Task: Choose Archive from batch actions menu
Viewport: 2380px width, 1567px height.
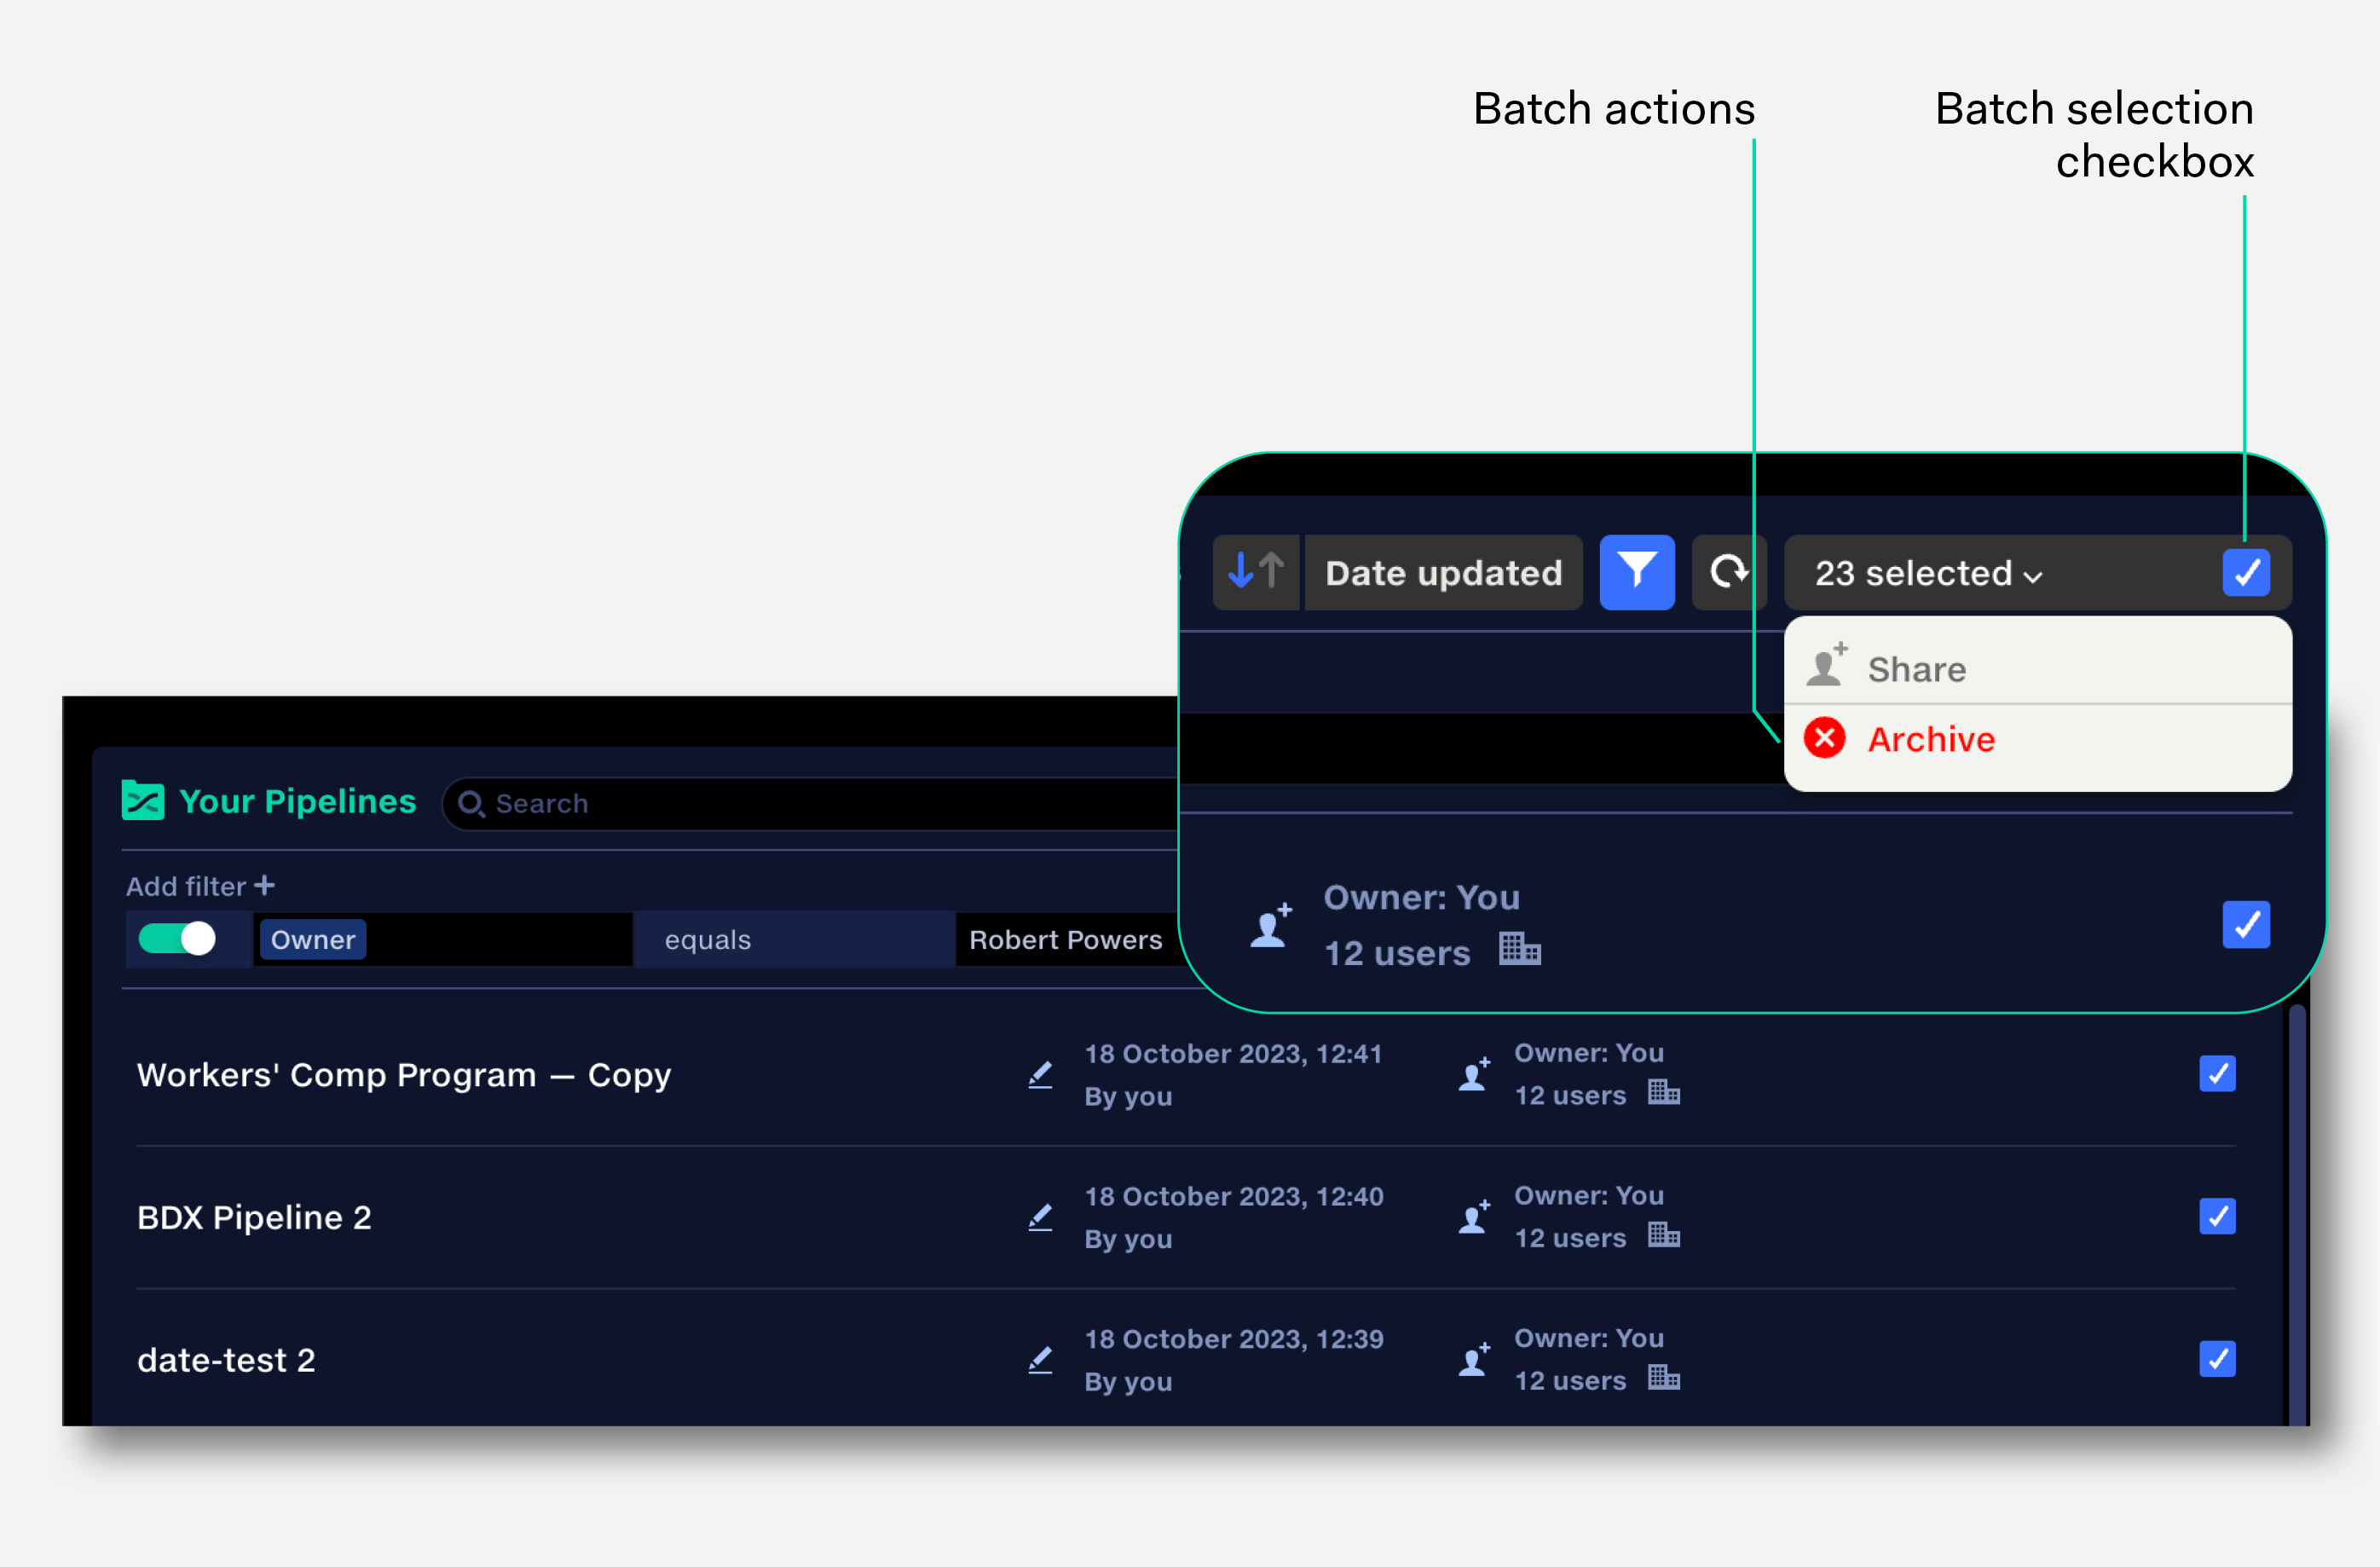Action: pyautogui.click(x=2037, y=739)
